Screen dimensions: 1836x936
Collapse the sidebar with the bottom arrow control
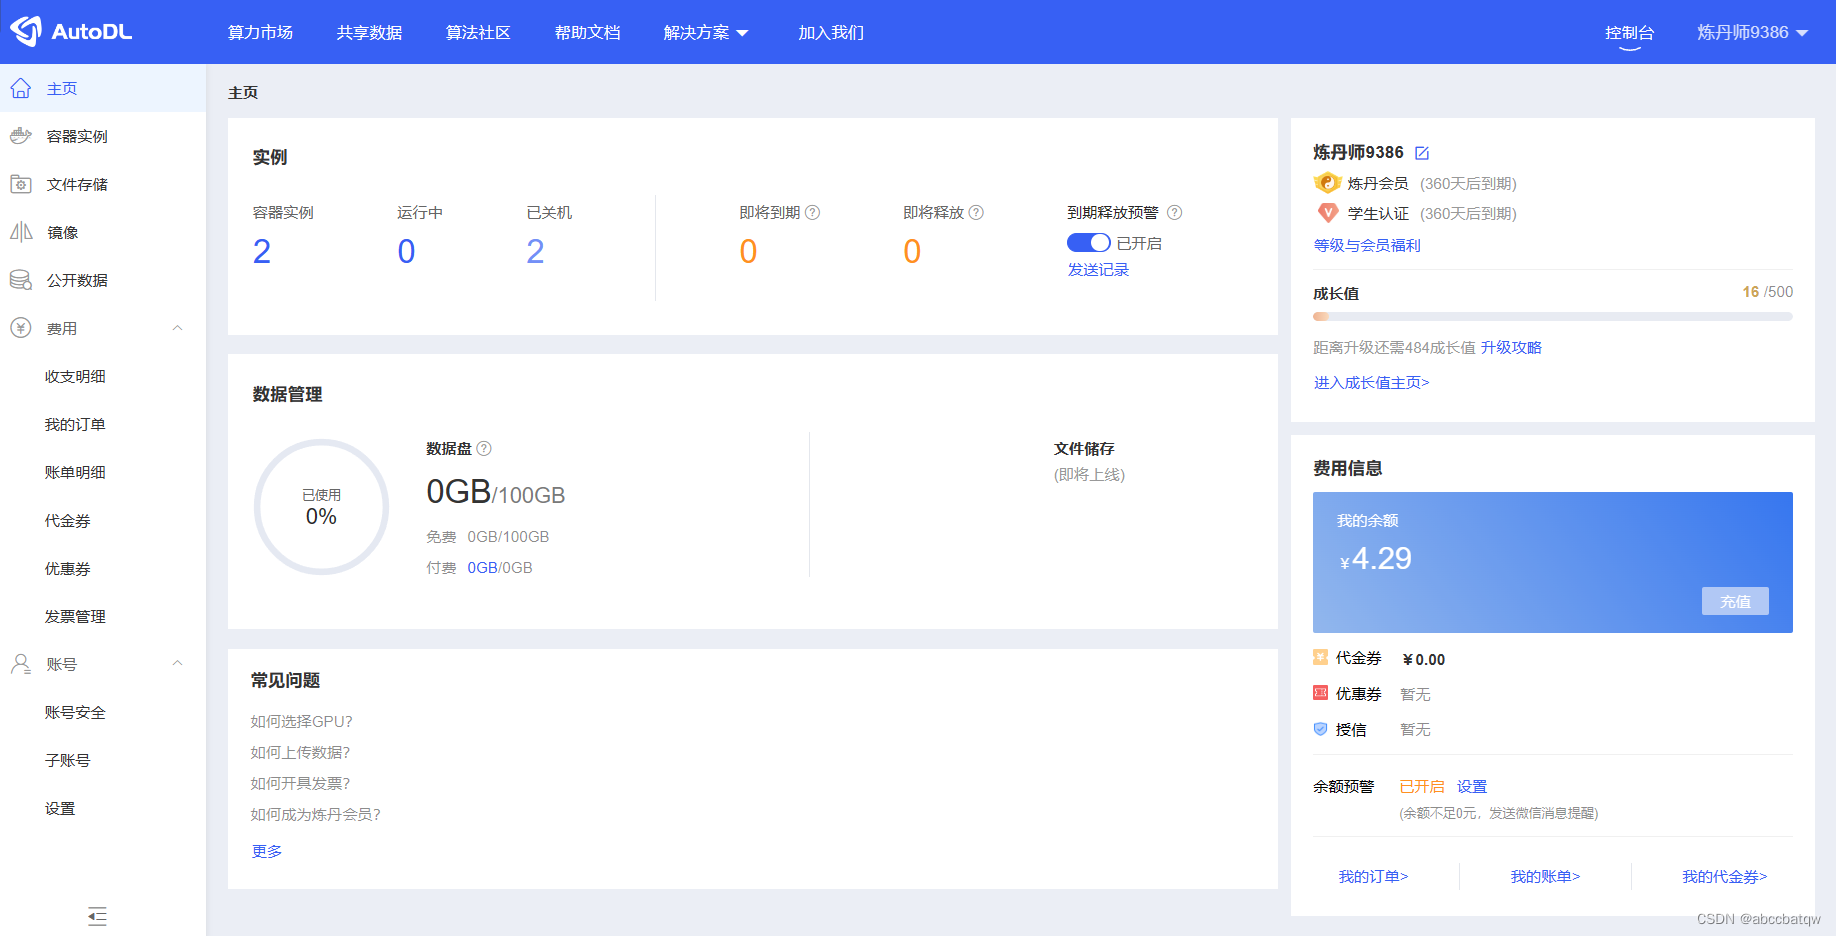tap(97, 916)
